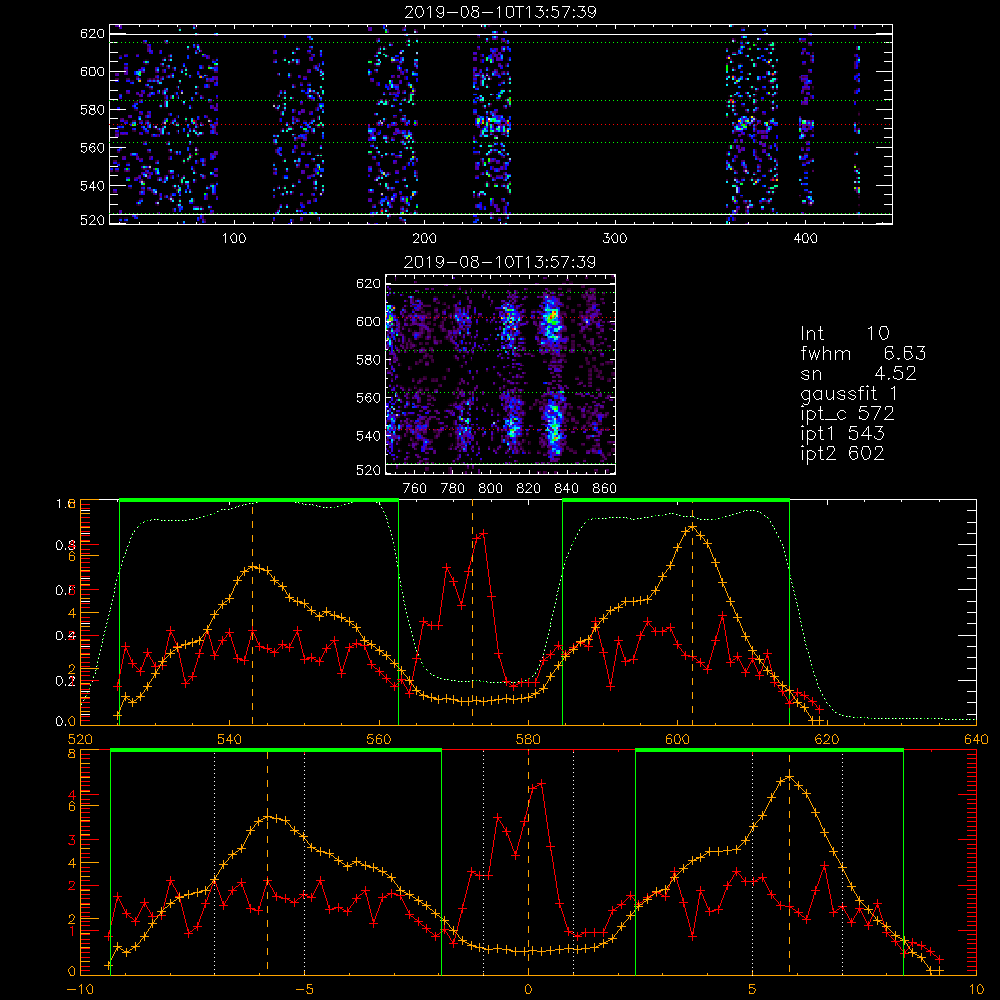Click x-axis label 0 of bottom plot
Image resolution: width=1000 pixels, height=1000 pixels.
(528, 990)
